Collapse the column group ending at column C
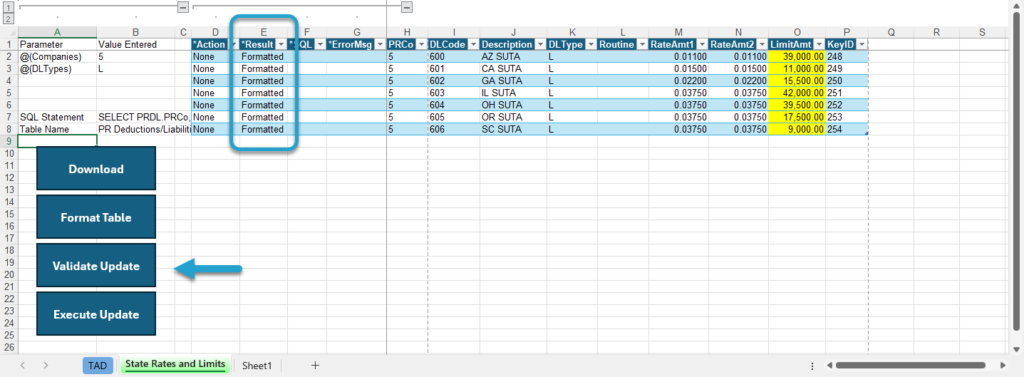Image resolution: width=1024 pixels, height=377 pixels. tap(183, 7)
